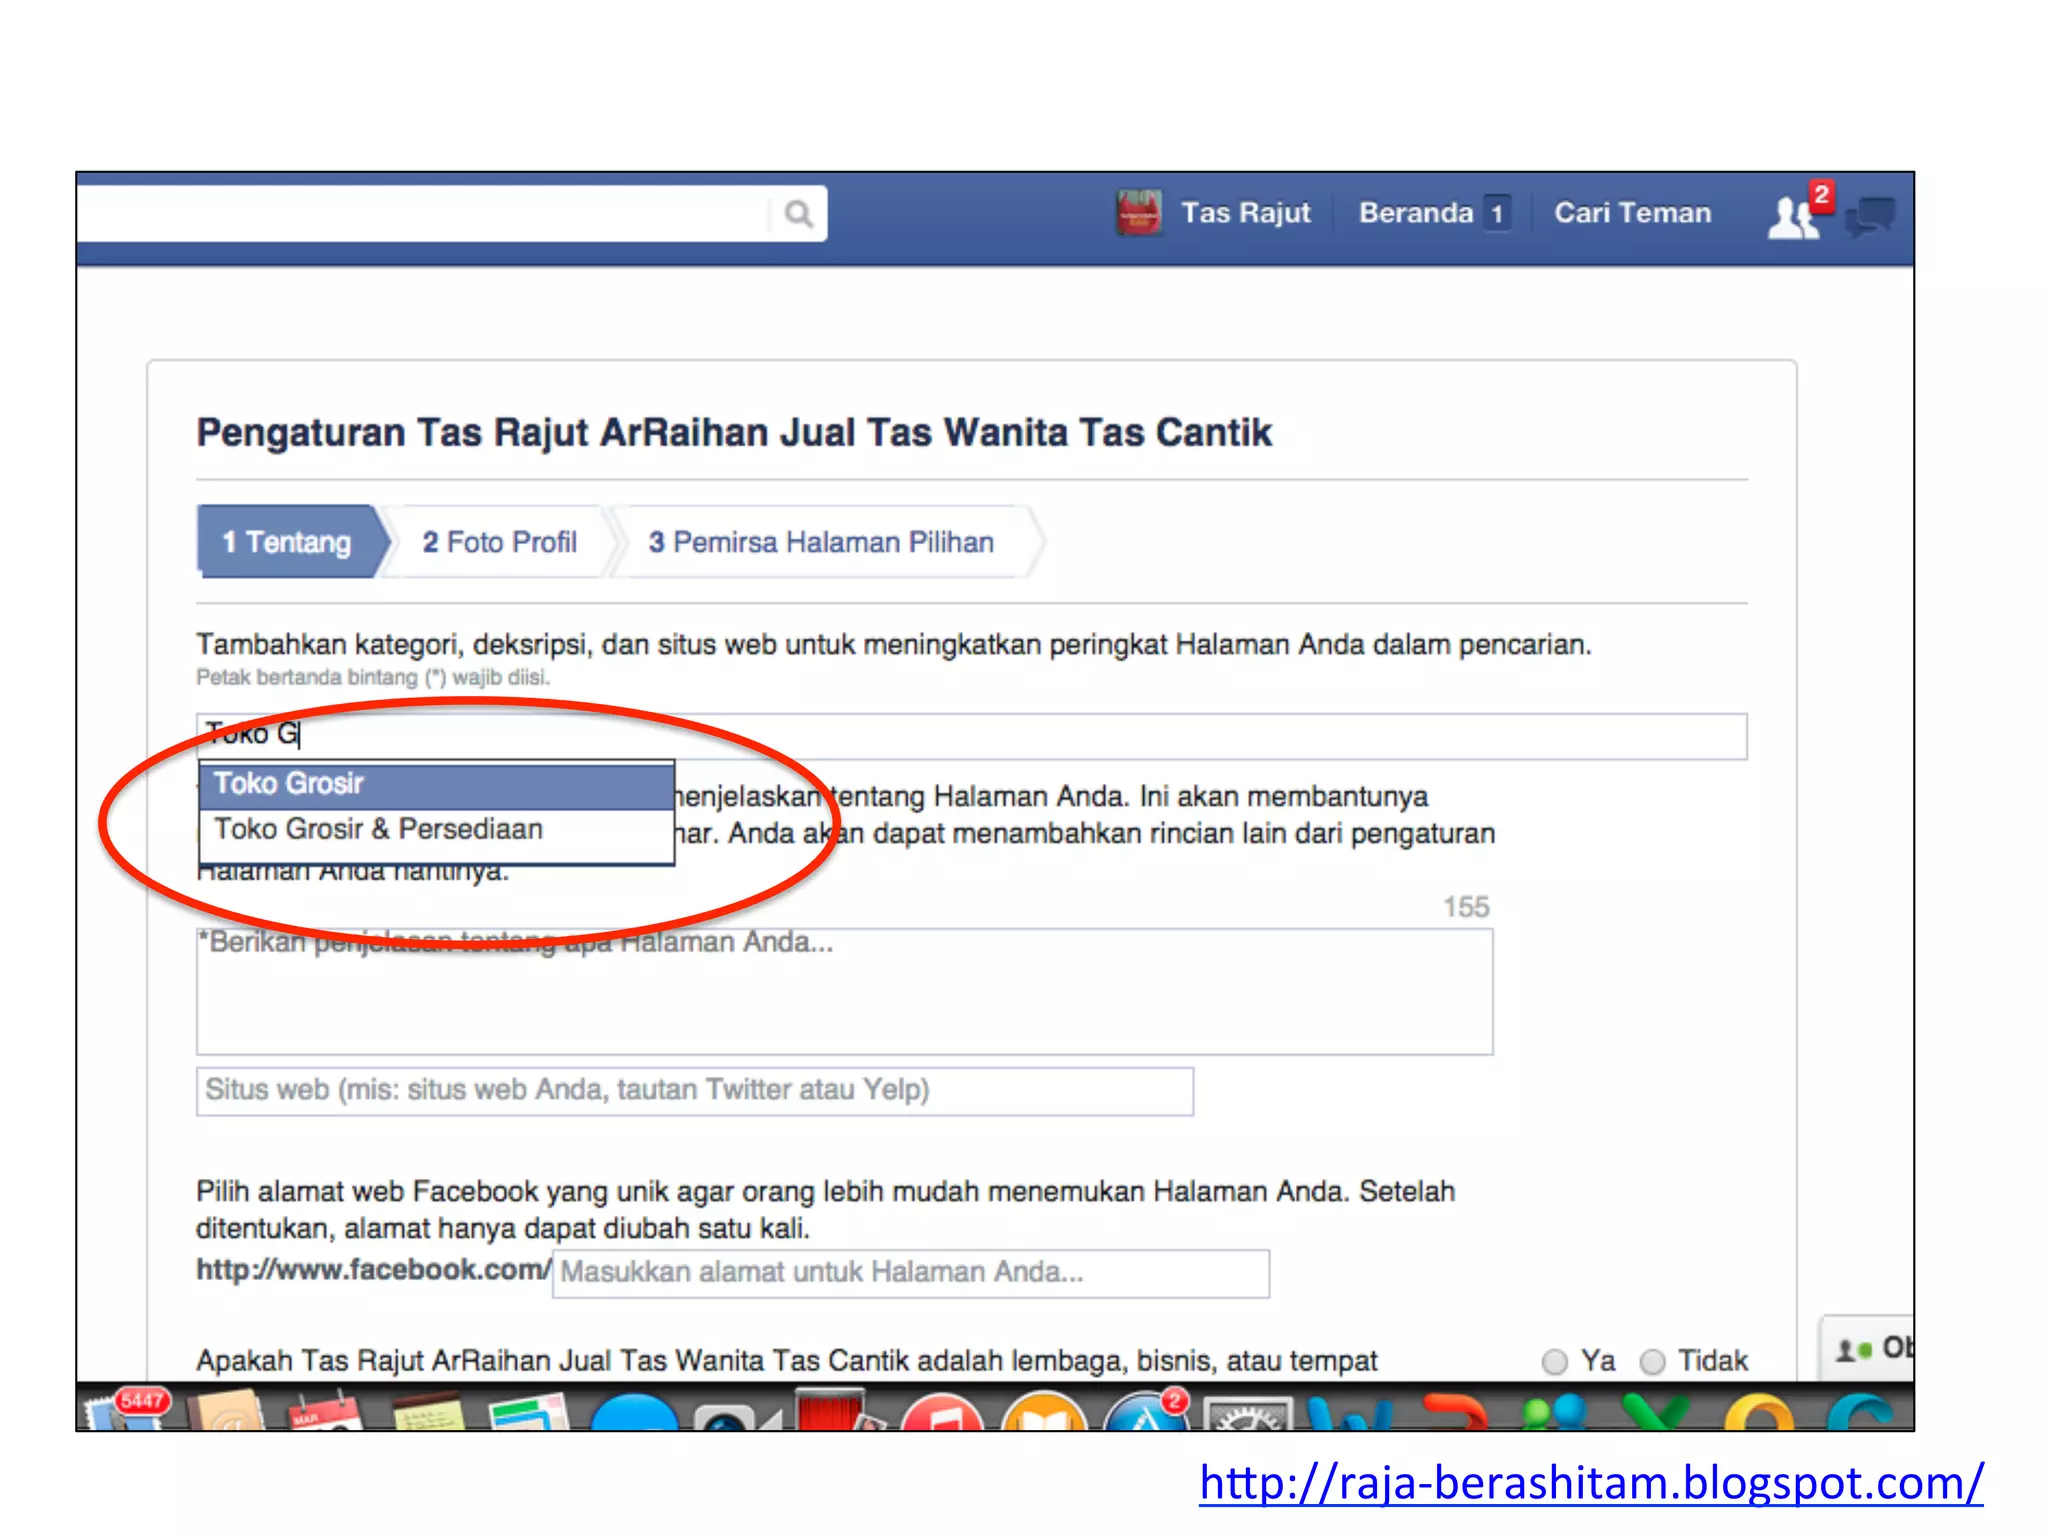Open iTunes music icon in the dock

(x=941, y=1412)
